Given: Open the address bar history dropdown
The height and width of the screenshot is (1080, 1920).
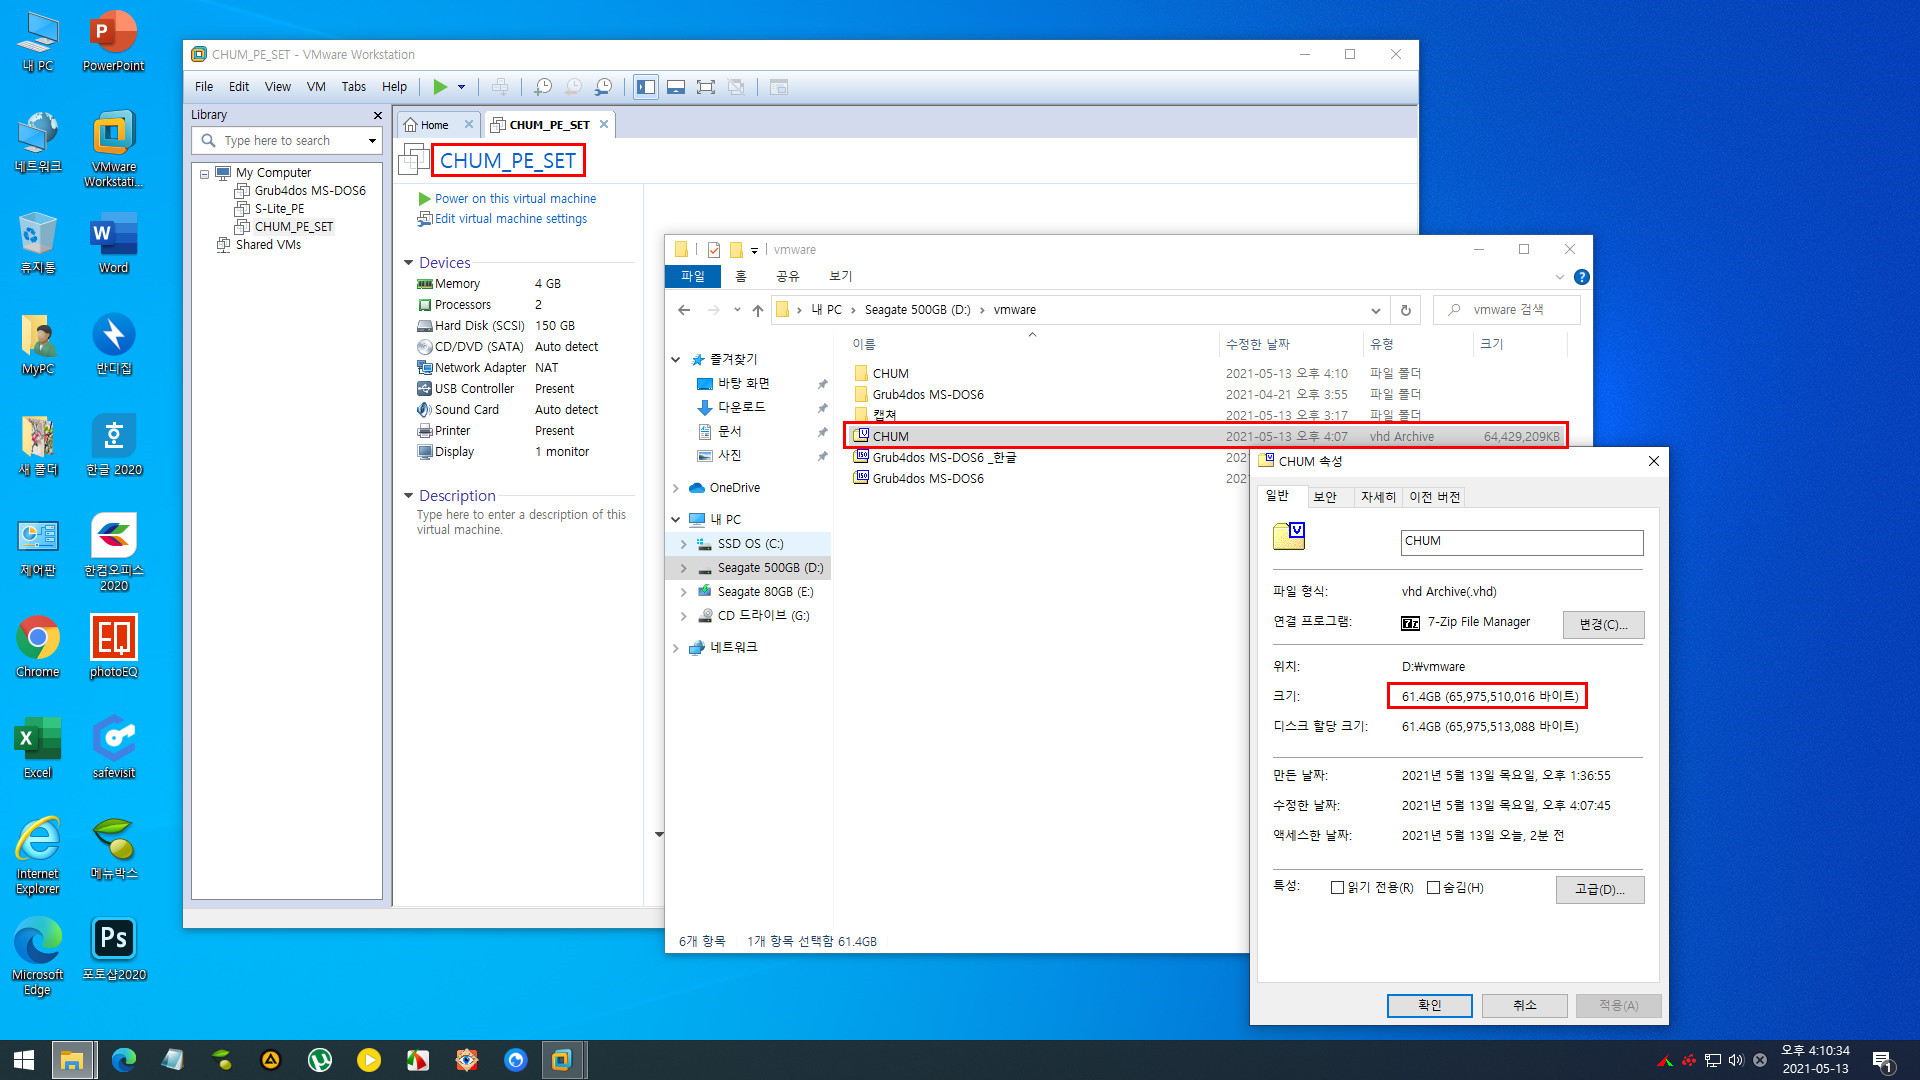Looking at the screenshot, I should tap(1376, 310).
